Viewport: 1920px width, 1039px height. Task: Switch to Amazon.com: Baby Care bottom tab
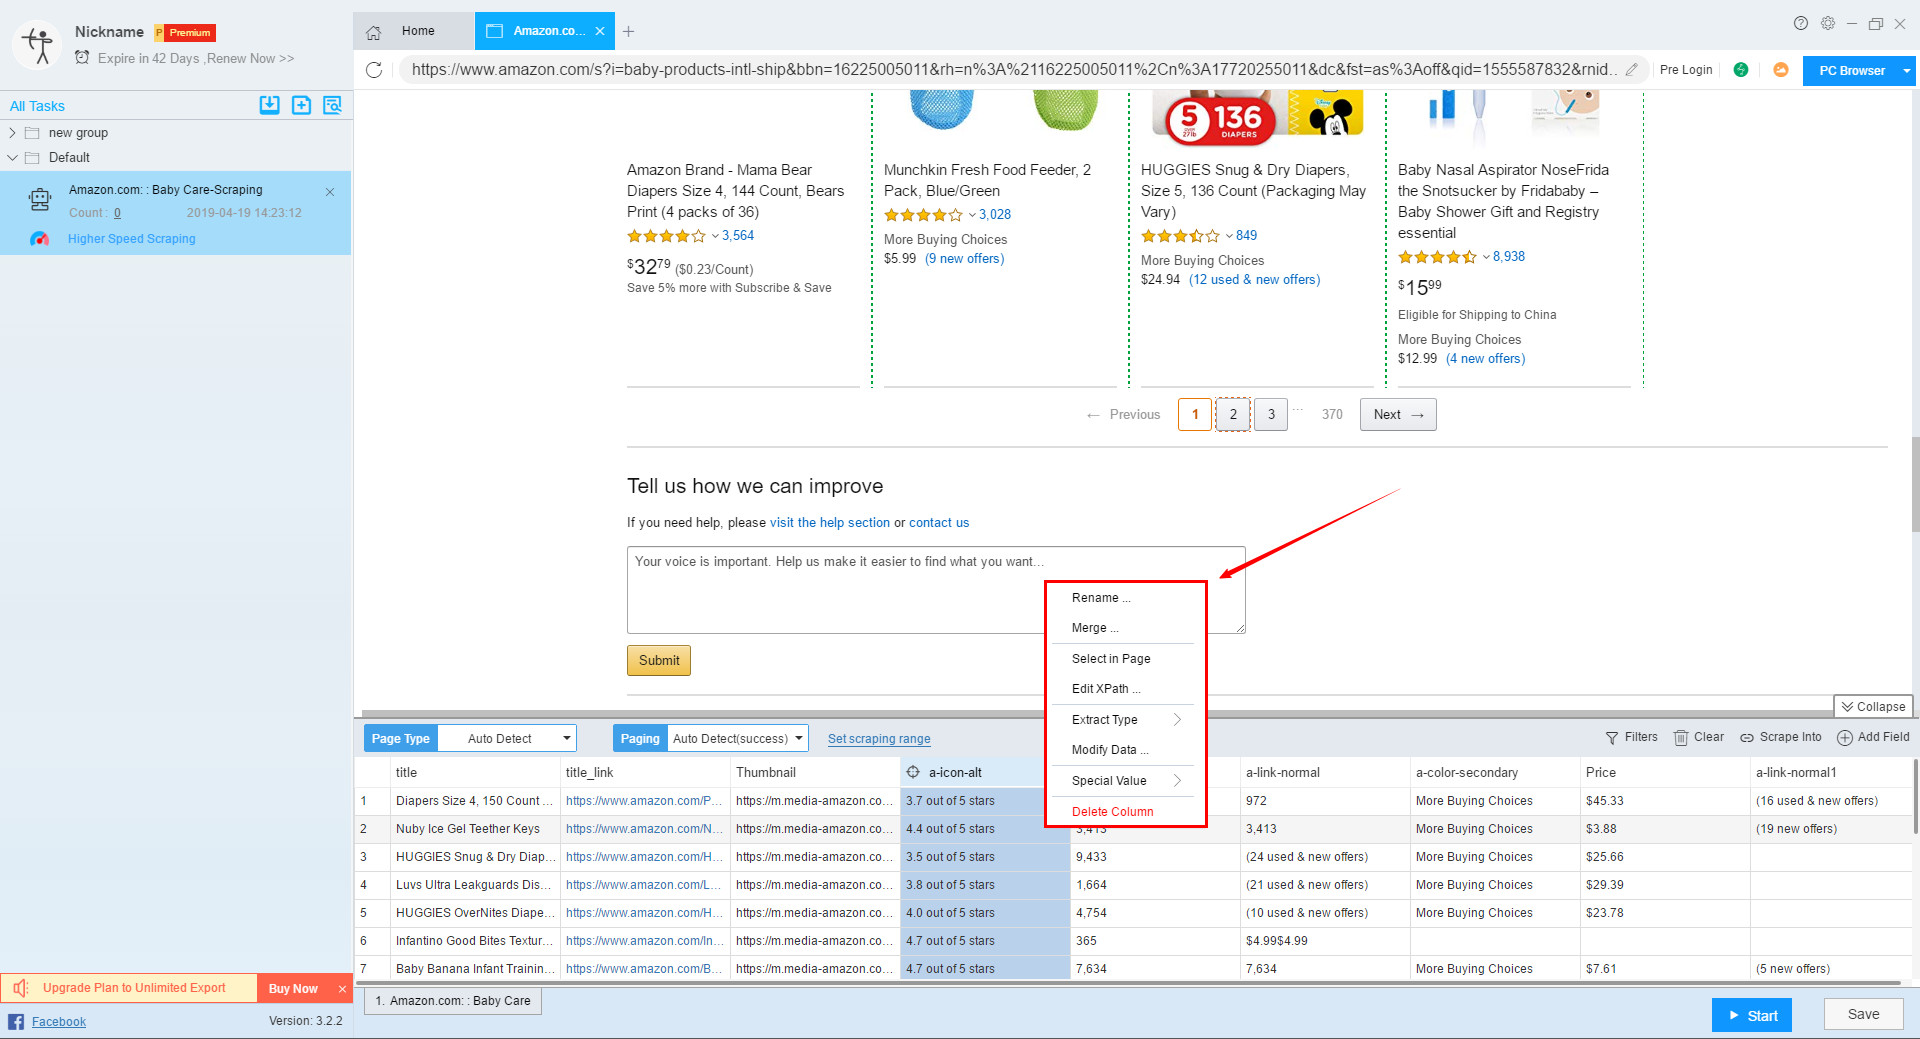(453, 1001)
